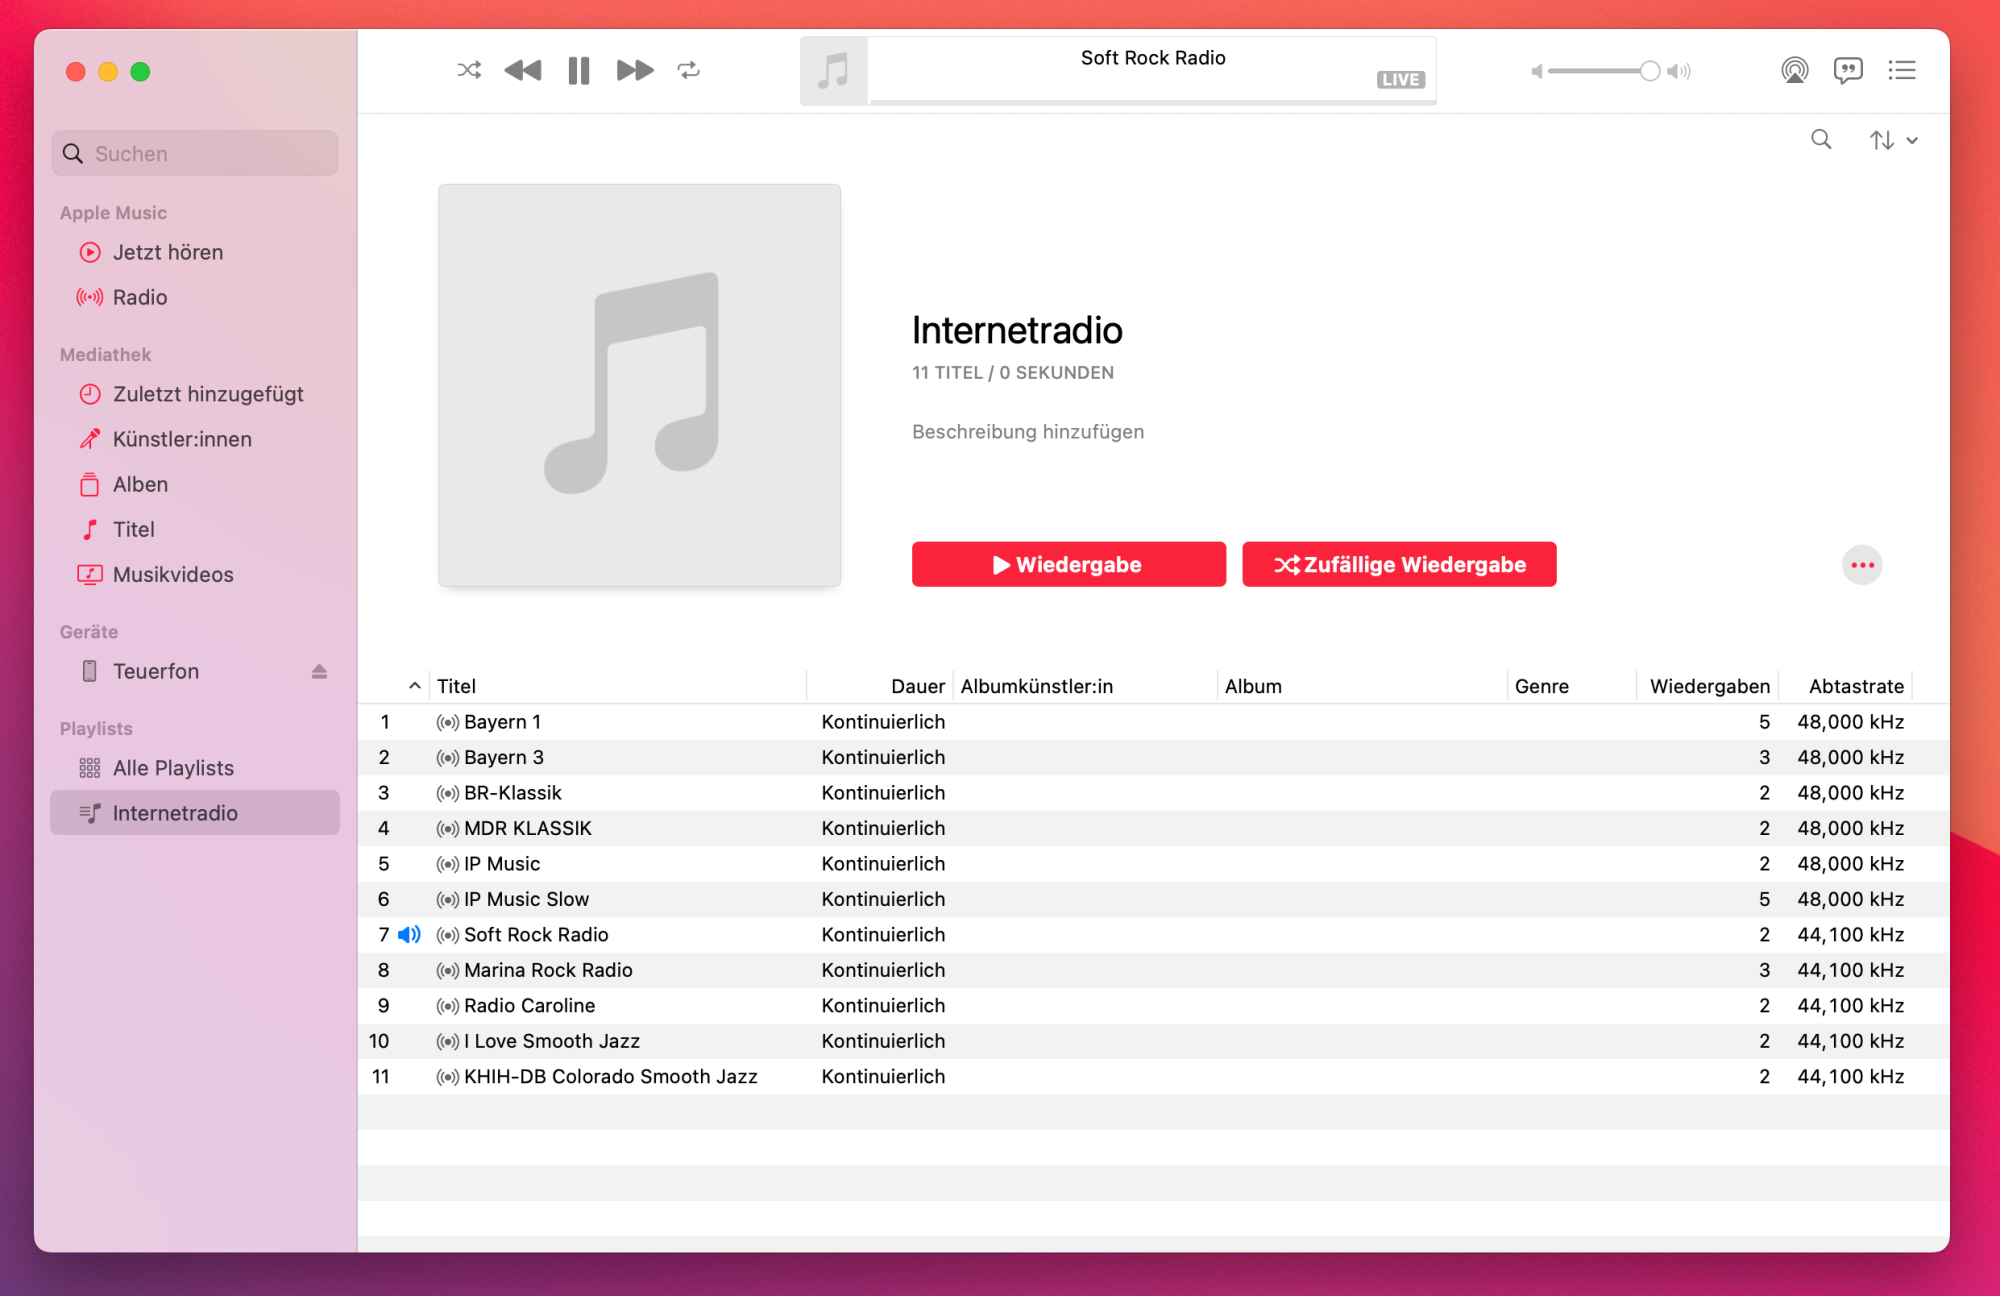
Task: Toggle sort direction in the track number column
Action: coord(414,686)
